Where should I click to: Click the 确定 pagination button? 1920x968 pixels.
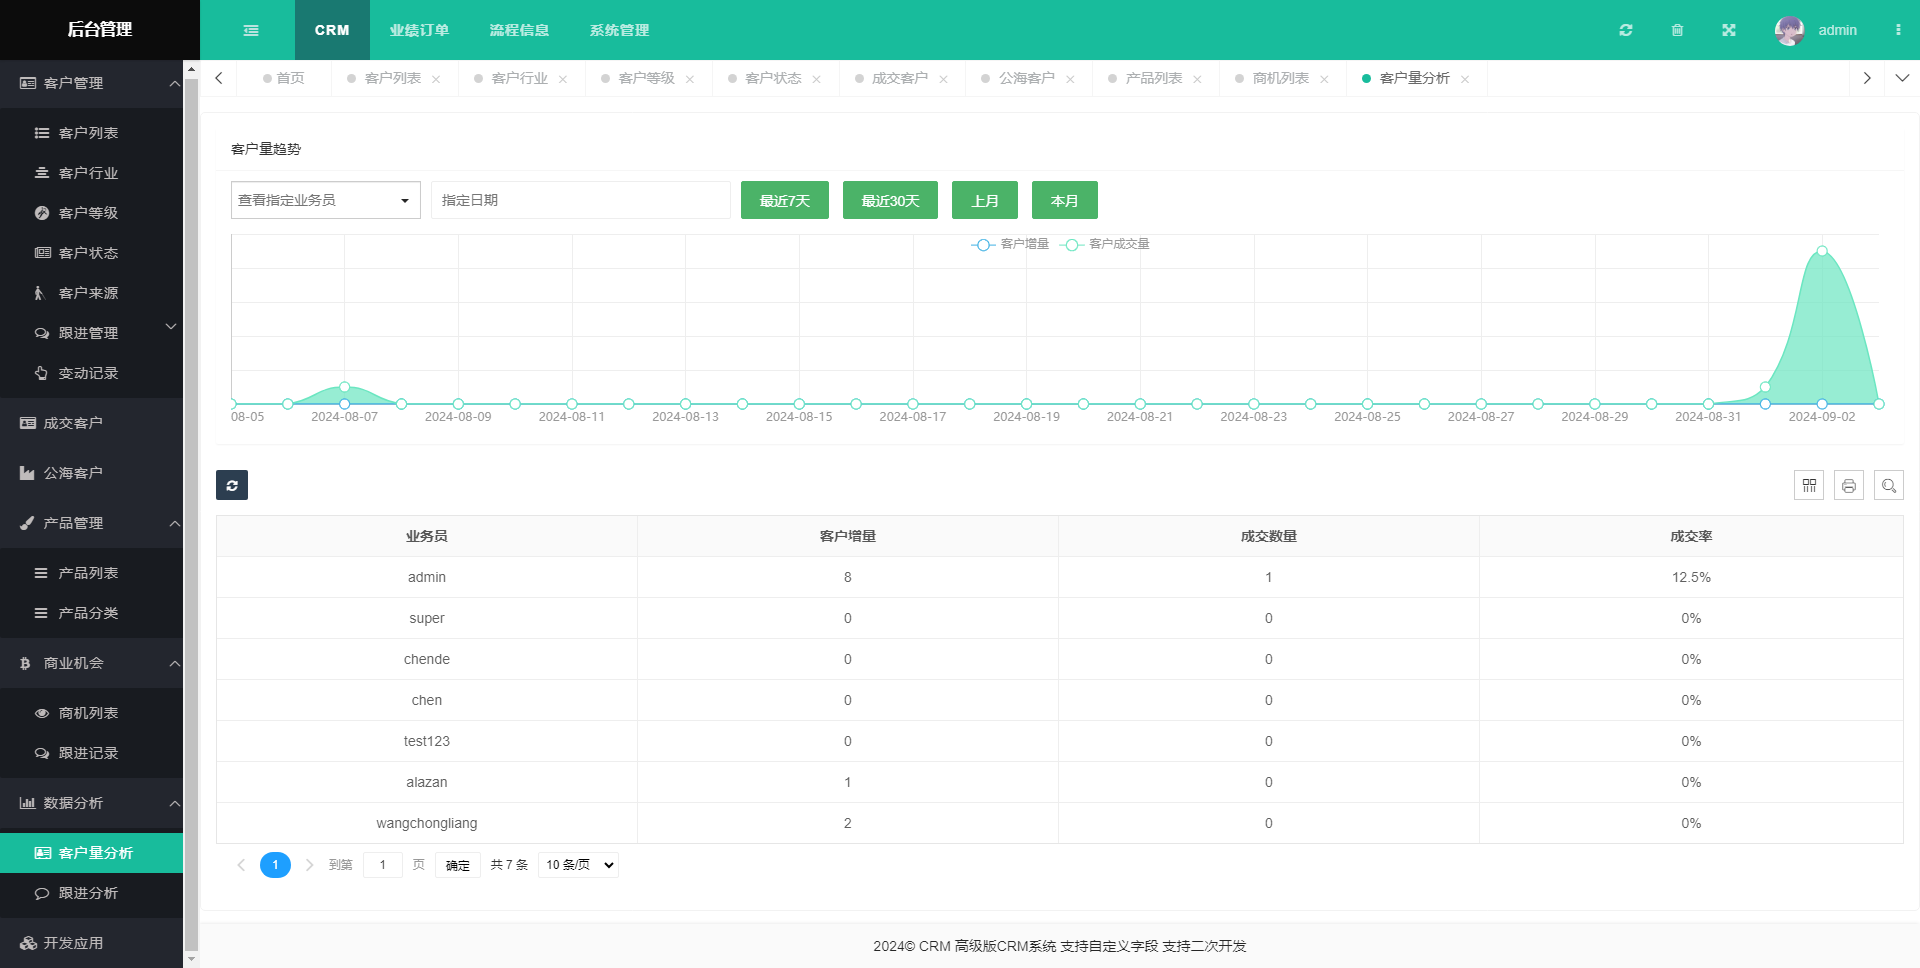(458, 865)
